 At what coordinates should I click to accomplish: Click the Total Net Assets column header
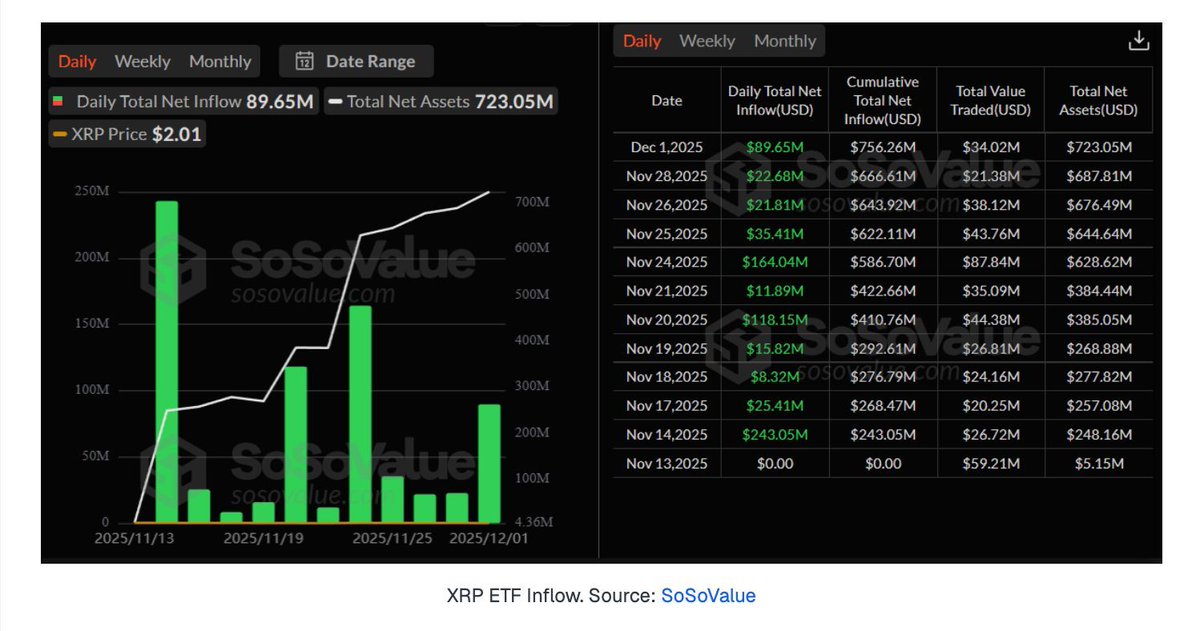(x=1097, y=100)
